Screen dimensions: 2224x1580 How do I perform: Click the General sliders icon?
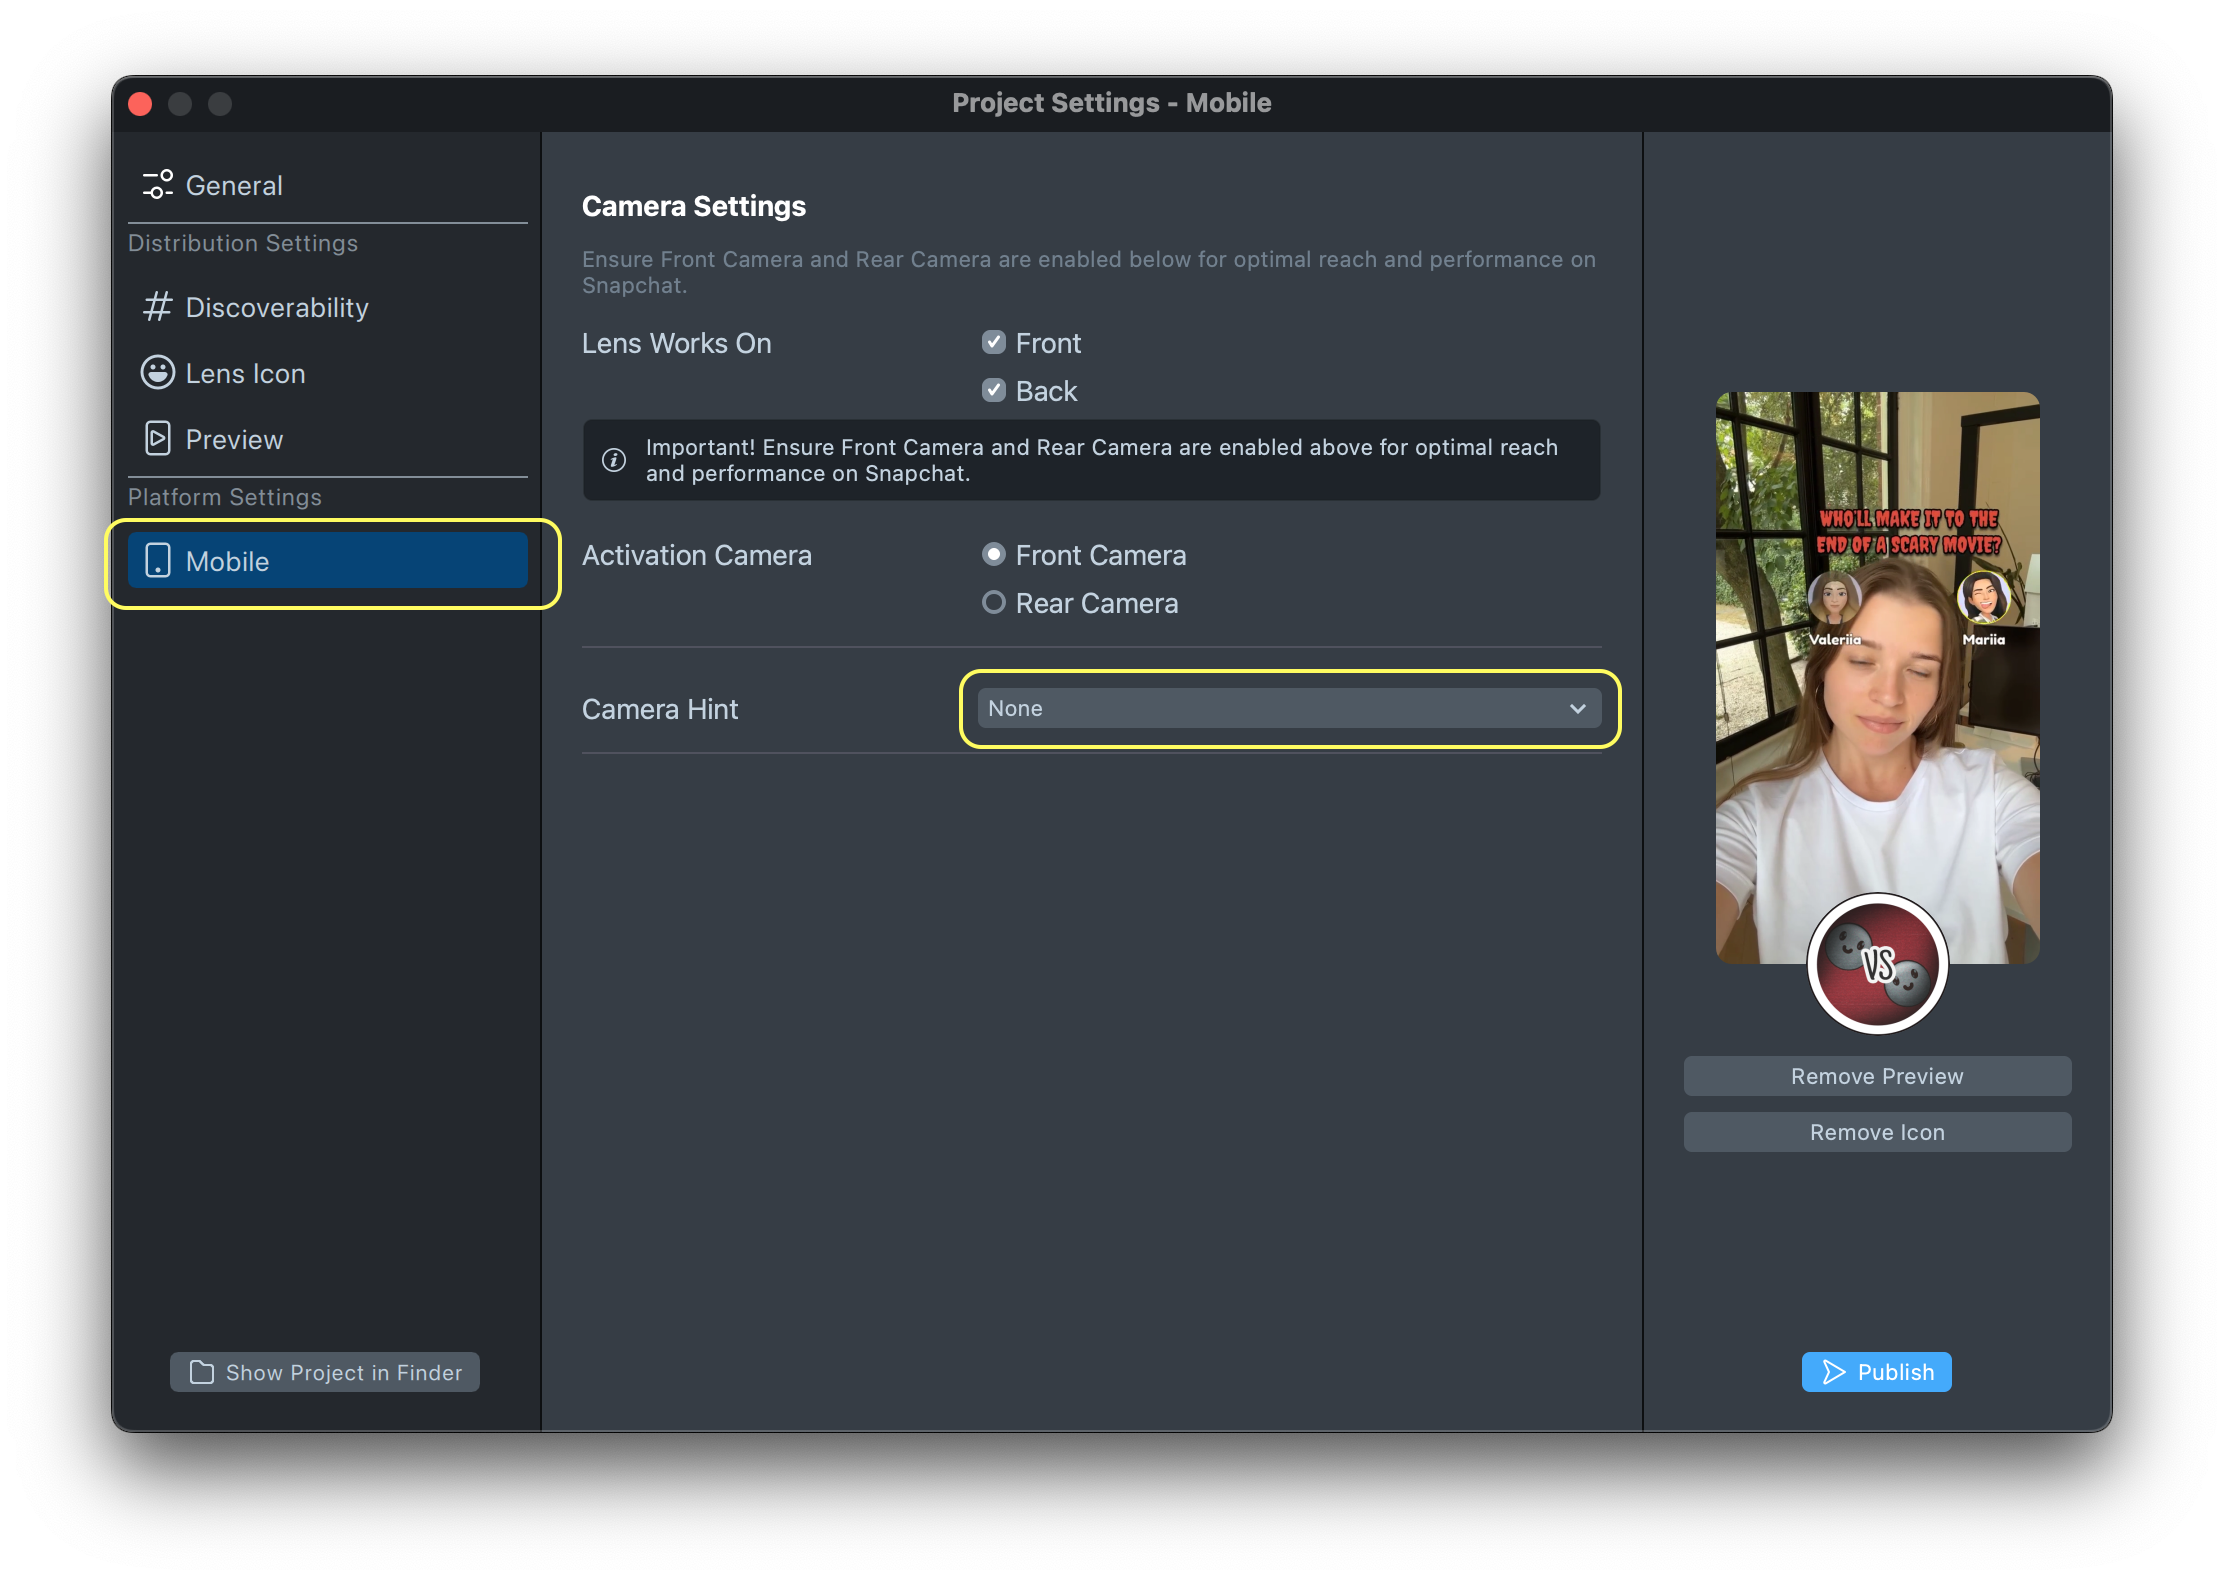157,185
